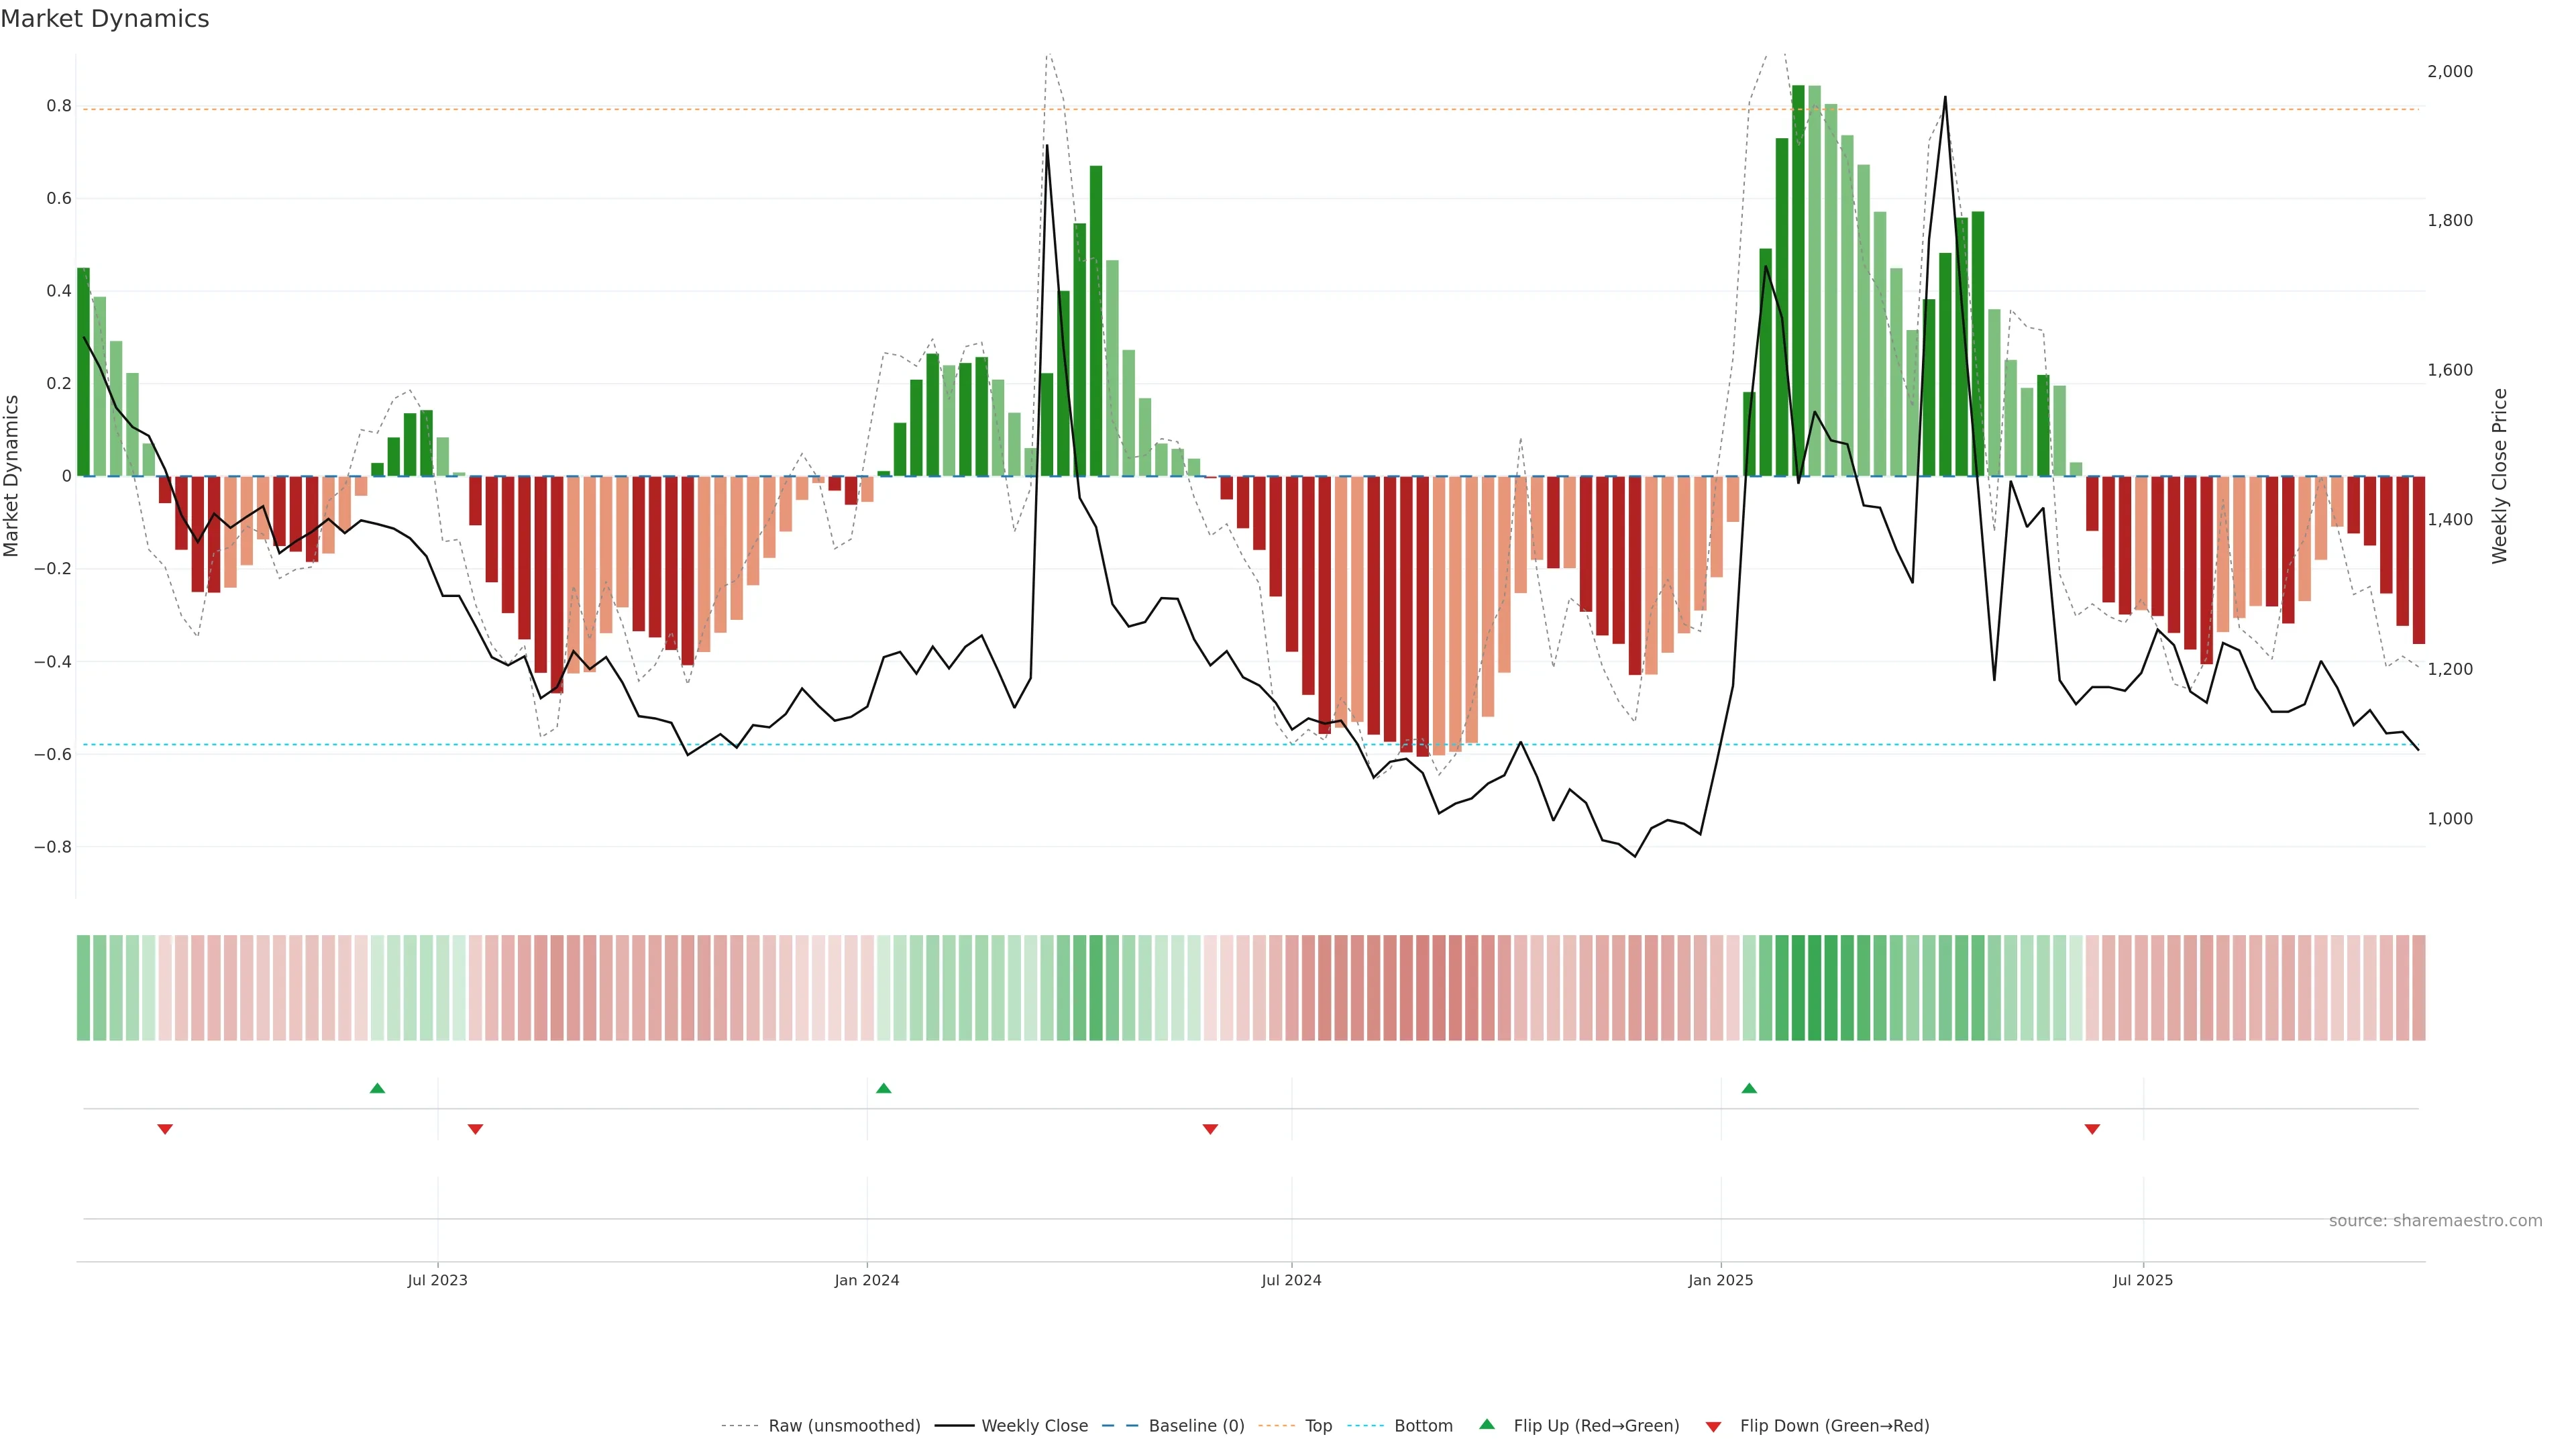The height and width of the screenshot is (1449, 2576).
Task: Hide the Bottom line via legend
Action: point(1423,1426)
